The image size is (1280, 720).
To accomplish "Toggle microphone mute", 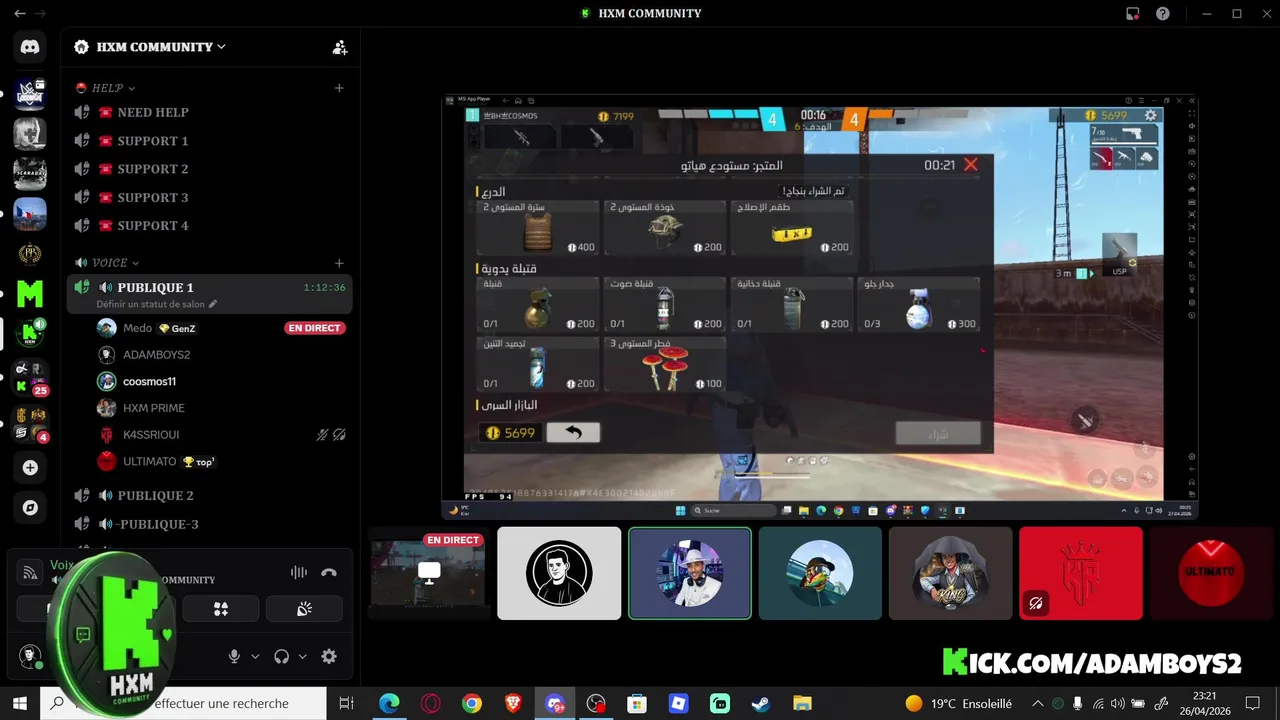I will coord(234,657).
